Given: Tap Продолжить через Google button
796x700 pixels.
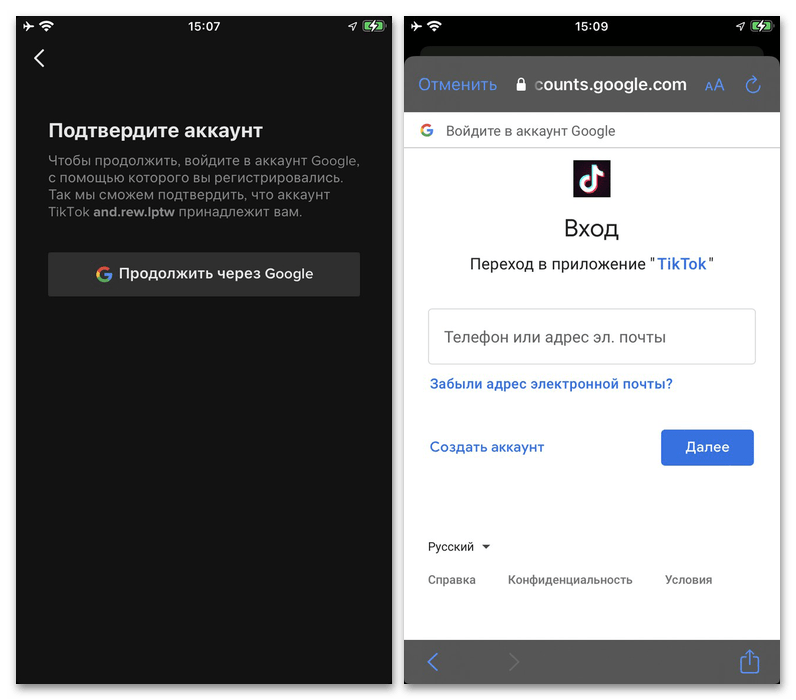Looking at the screenshot, I should click(204, 274).
